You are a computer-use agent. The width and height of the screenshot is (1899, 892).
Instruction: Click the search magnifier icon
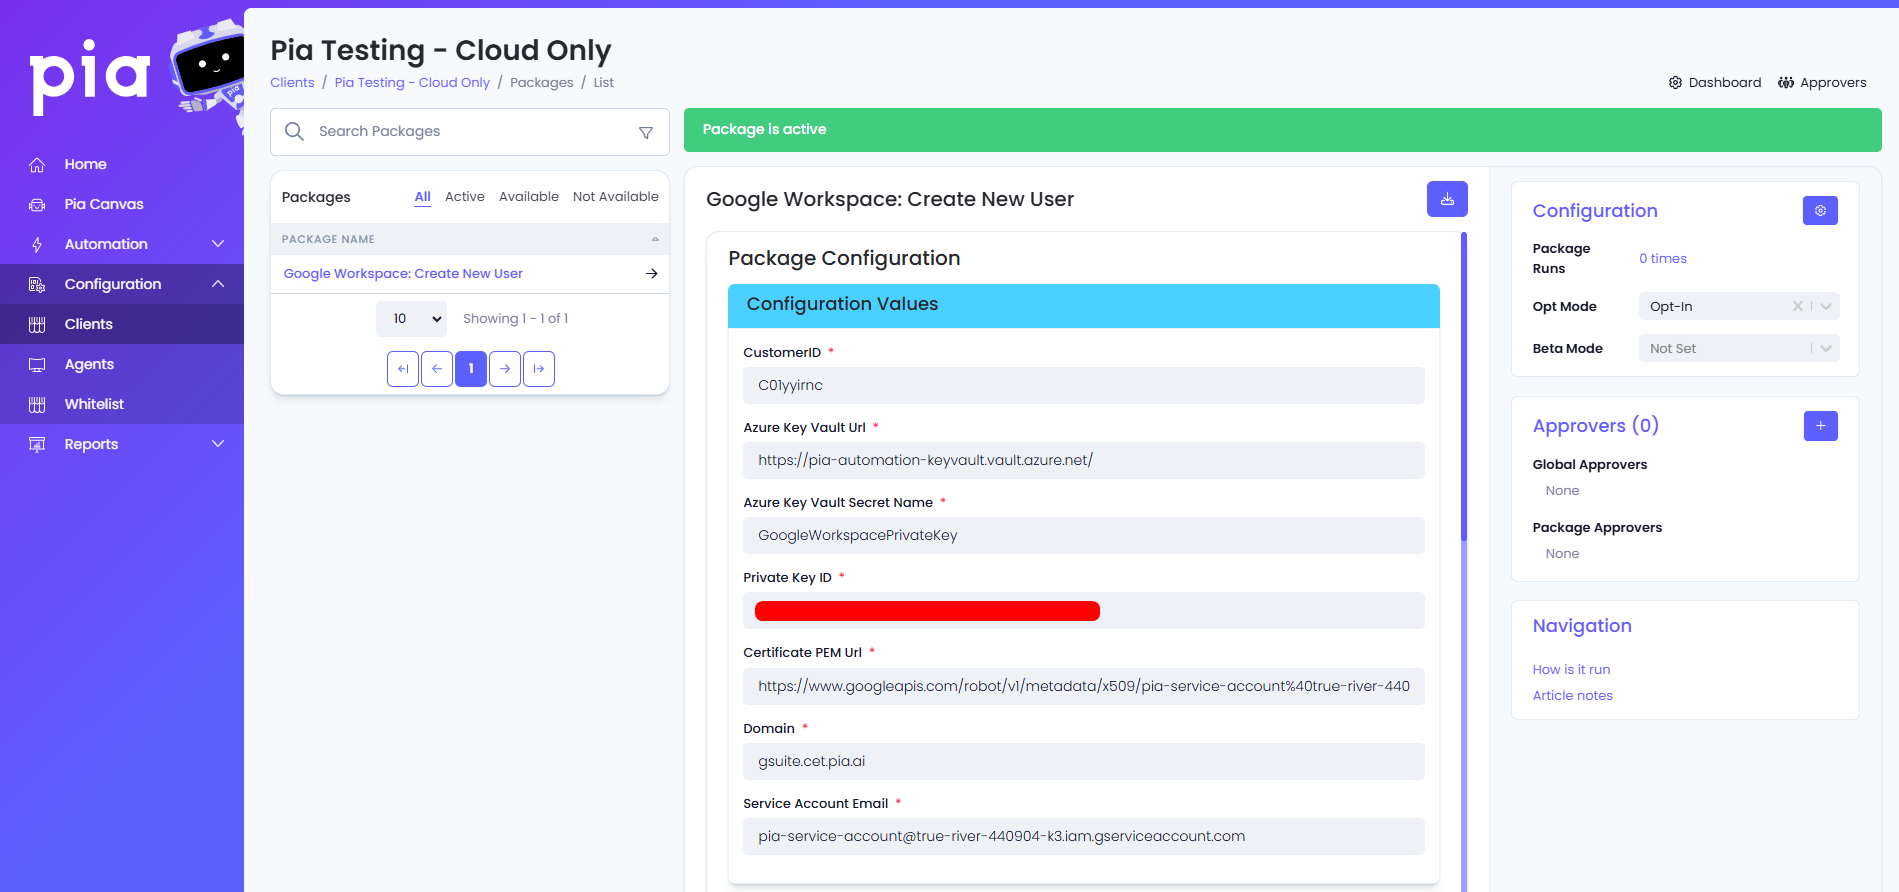click(x=294, y=131)
